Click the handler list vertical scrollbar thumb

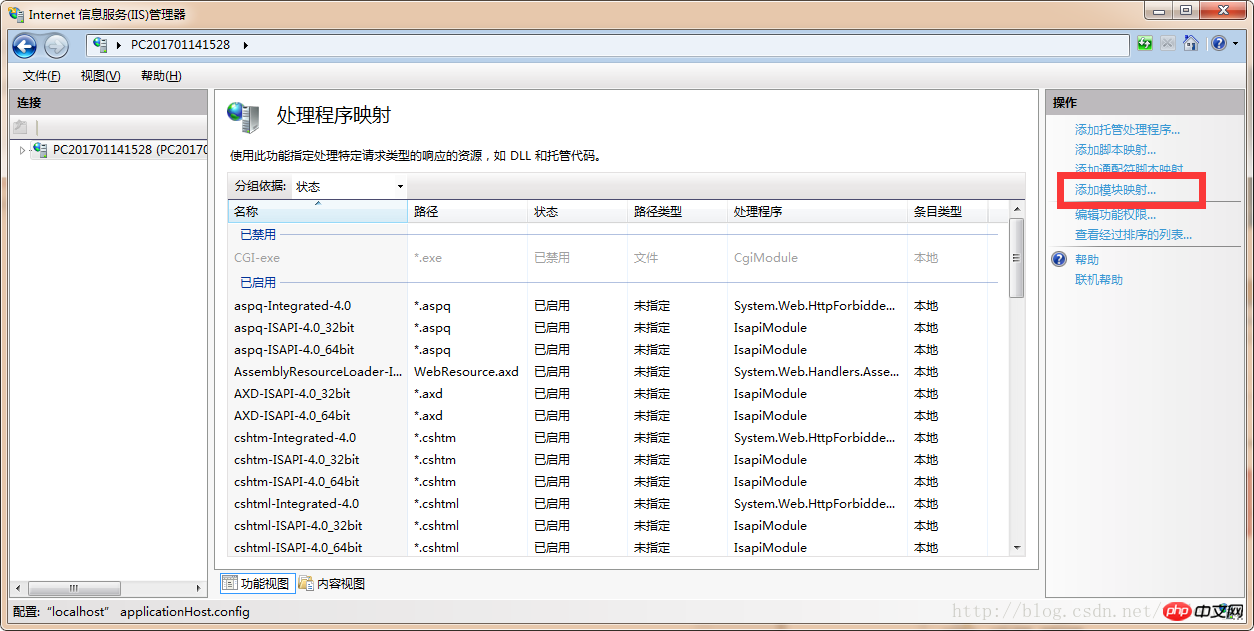coord(1017,258)
